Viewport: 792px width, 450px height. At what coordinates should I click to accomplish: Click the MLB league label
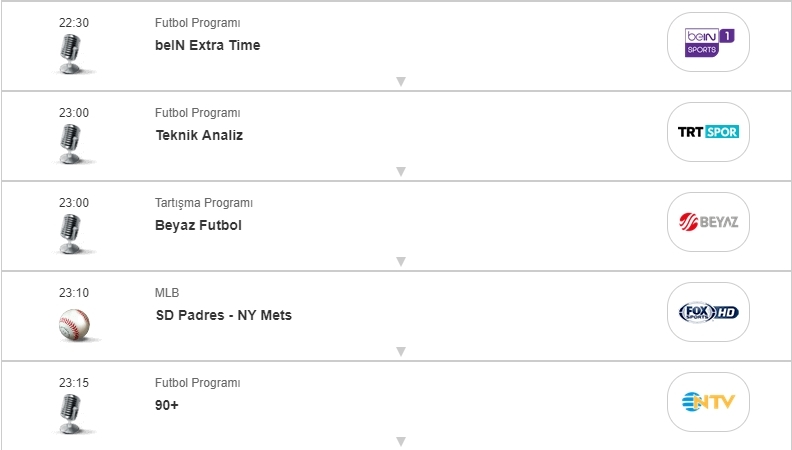pyautogui.click(x=166, y=293)
